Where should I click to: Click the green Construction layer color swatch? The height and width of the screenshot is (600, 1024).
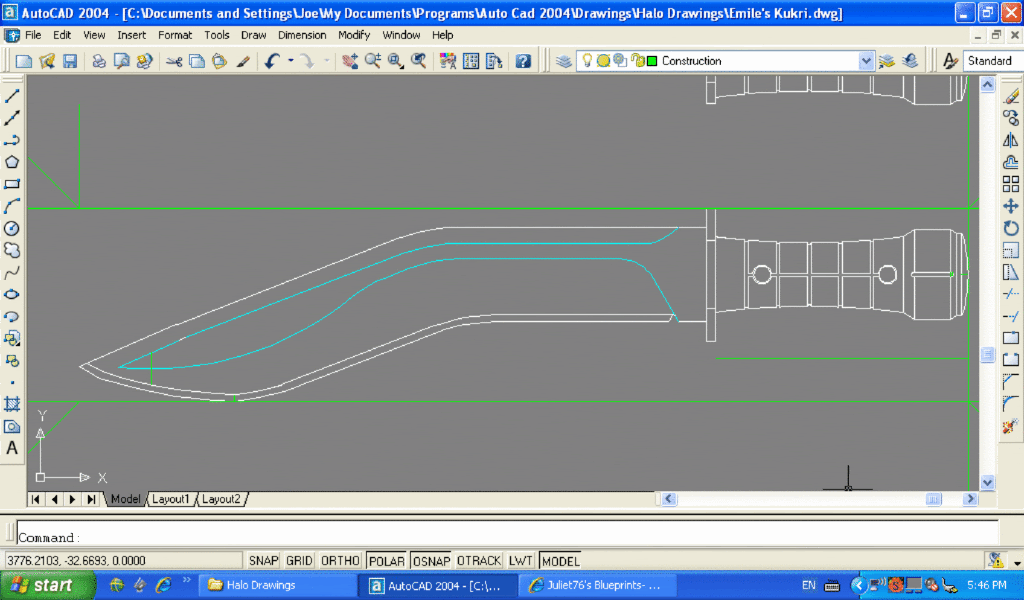(x=652, y=61)
